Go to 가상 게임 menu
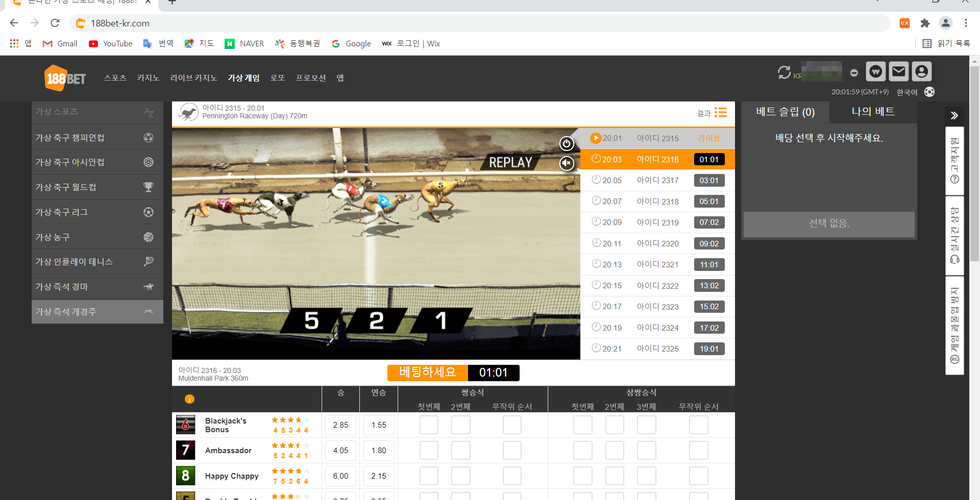 pyautogui.click(x=244, y=78)
